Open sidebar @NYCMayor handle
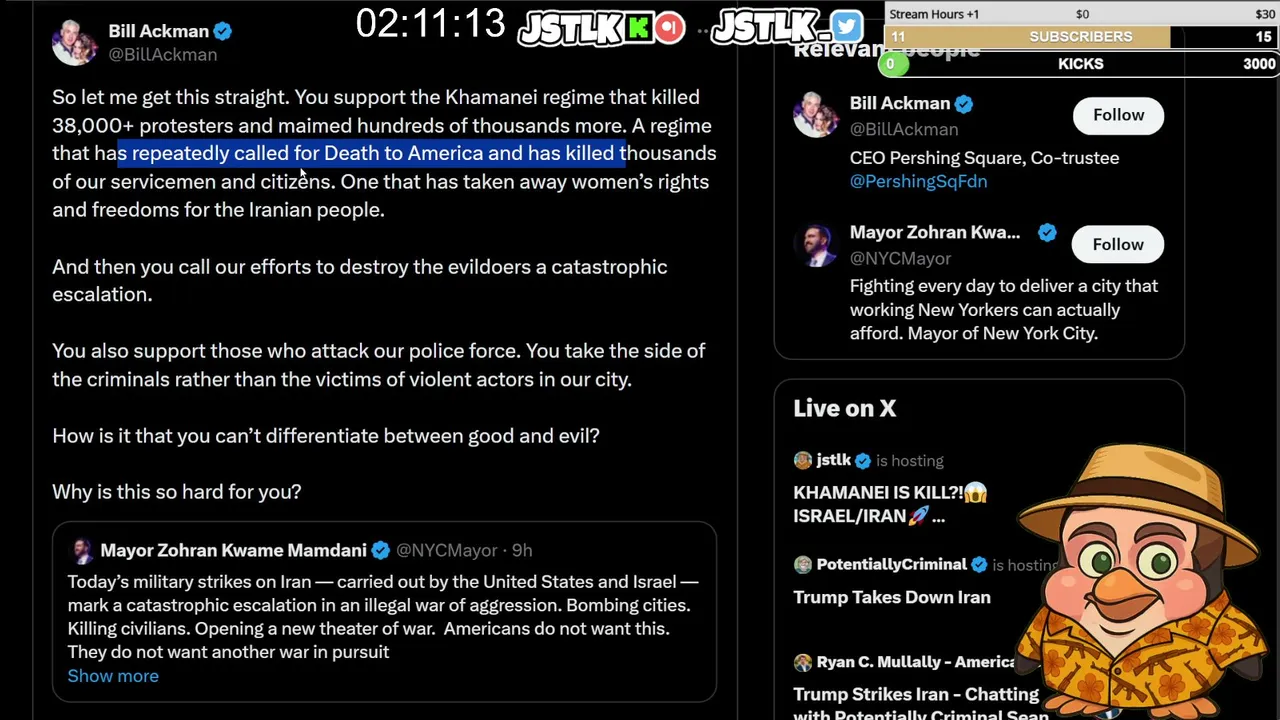 coord(900,258)
